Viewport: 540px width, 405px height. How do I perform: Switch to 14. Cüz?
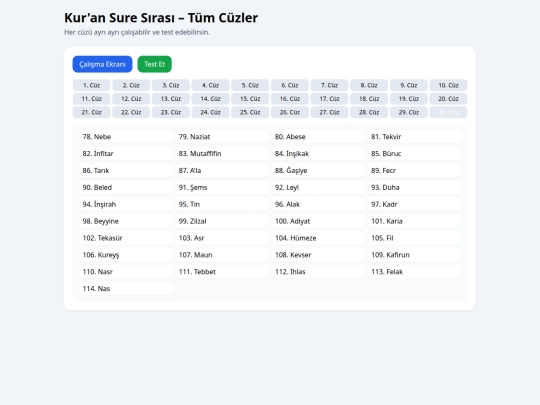[210, 99]
